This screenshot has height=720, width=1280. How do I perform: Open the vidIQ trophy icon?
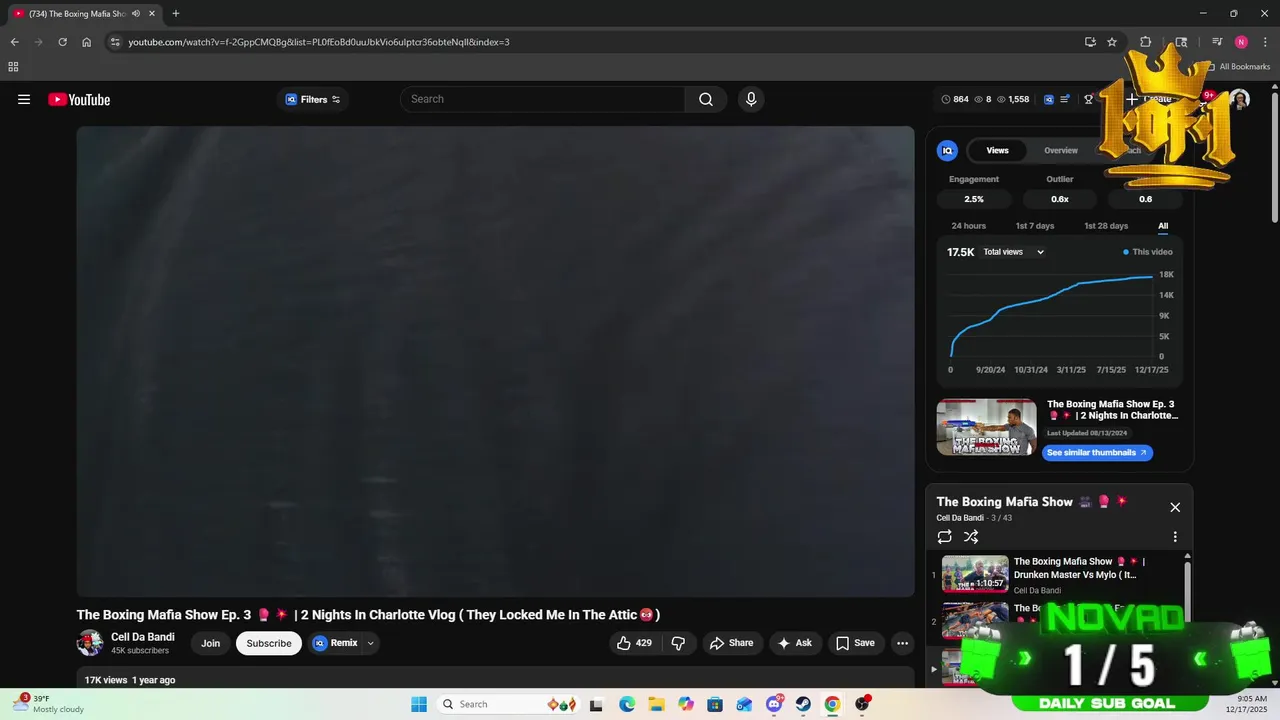(1089, 99)
